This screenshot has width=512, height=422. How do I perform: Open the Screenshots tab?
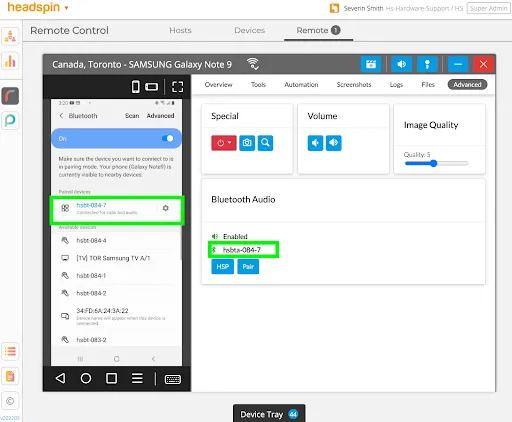[354, 85]
